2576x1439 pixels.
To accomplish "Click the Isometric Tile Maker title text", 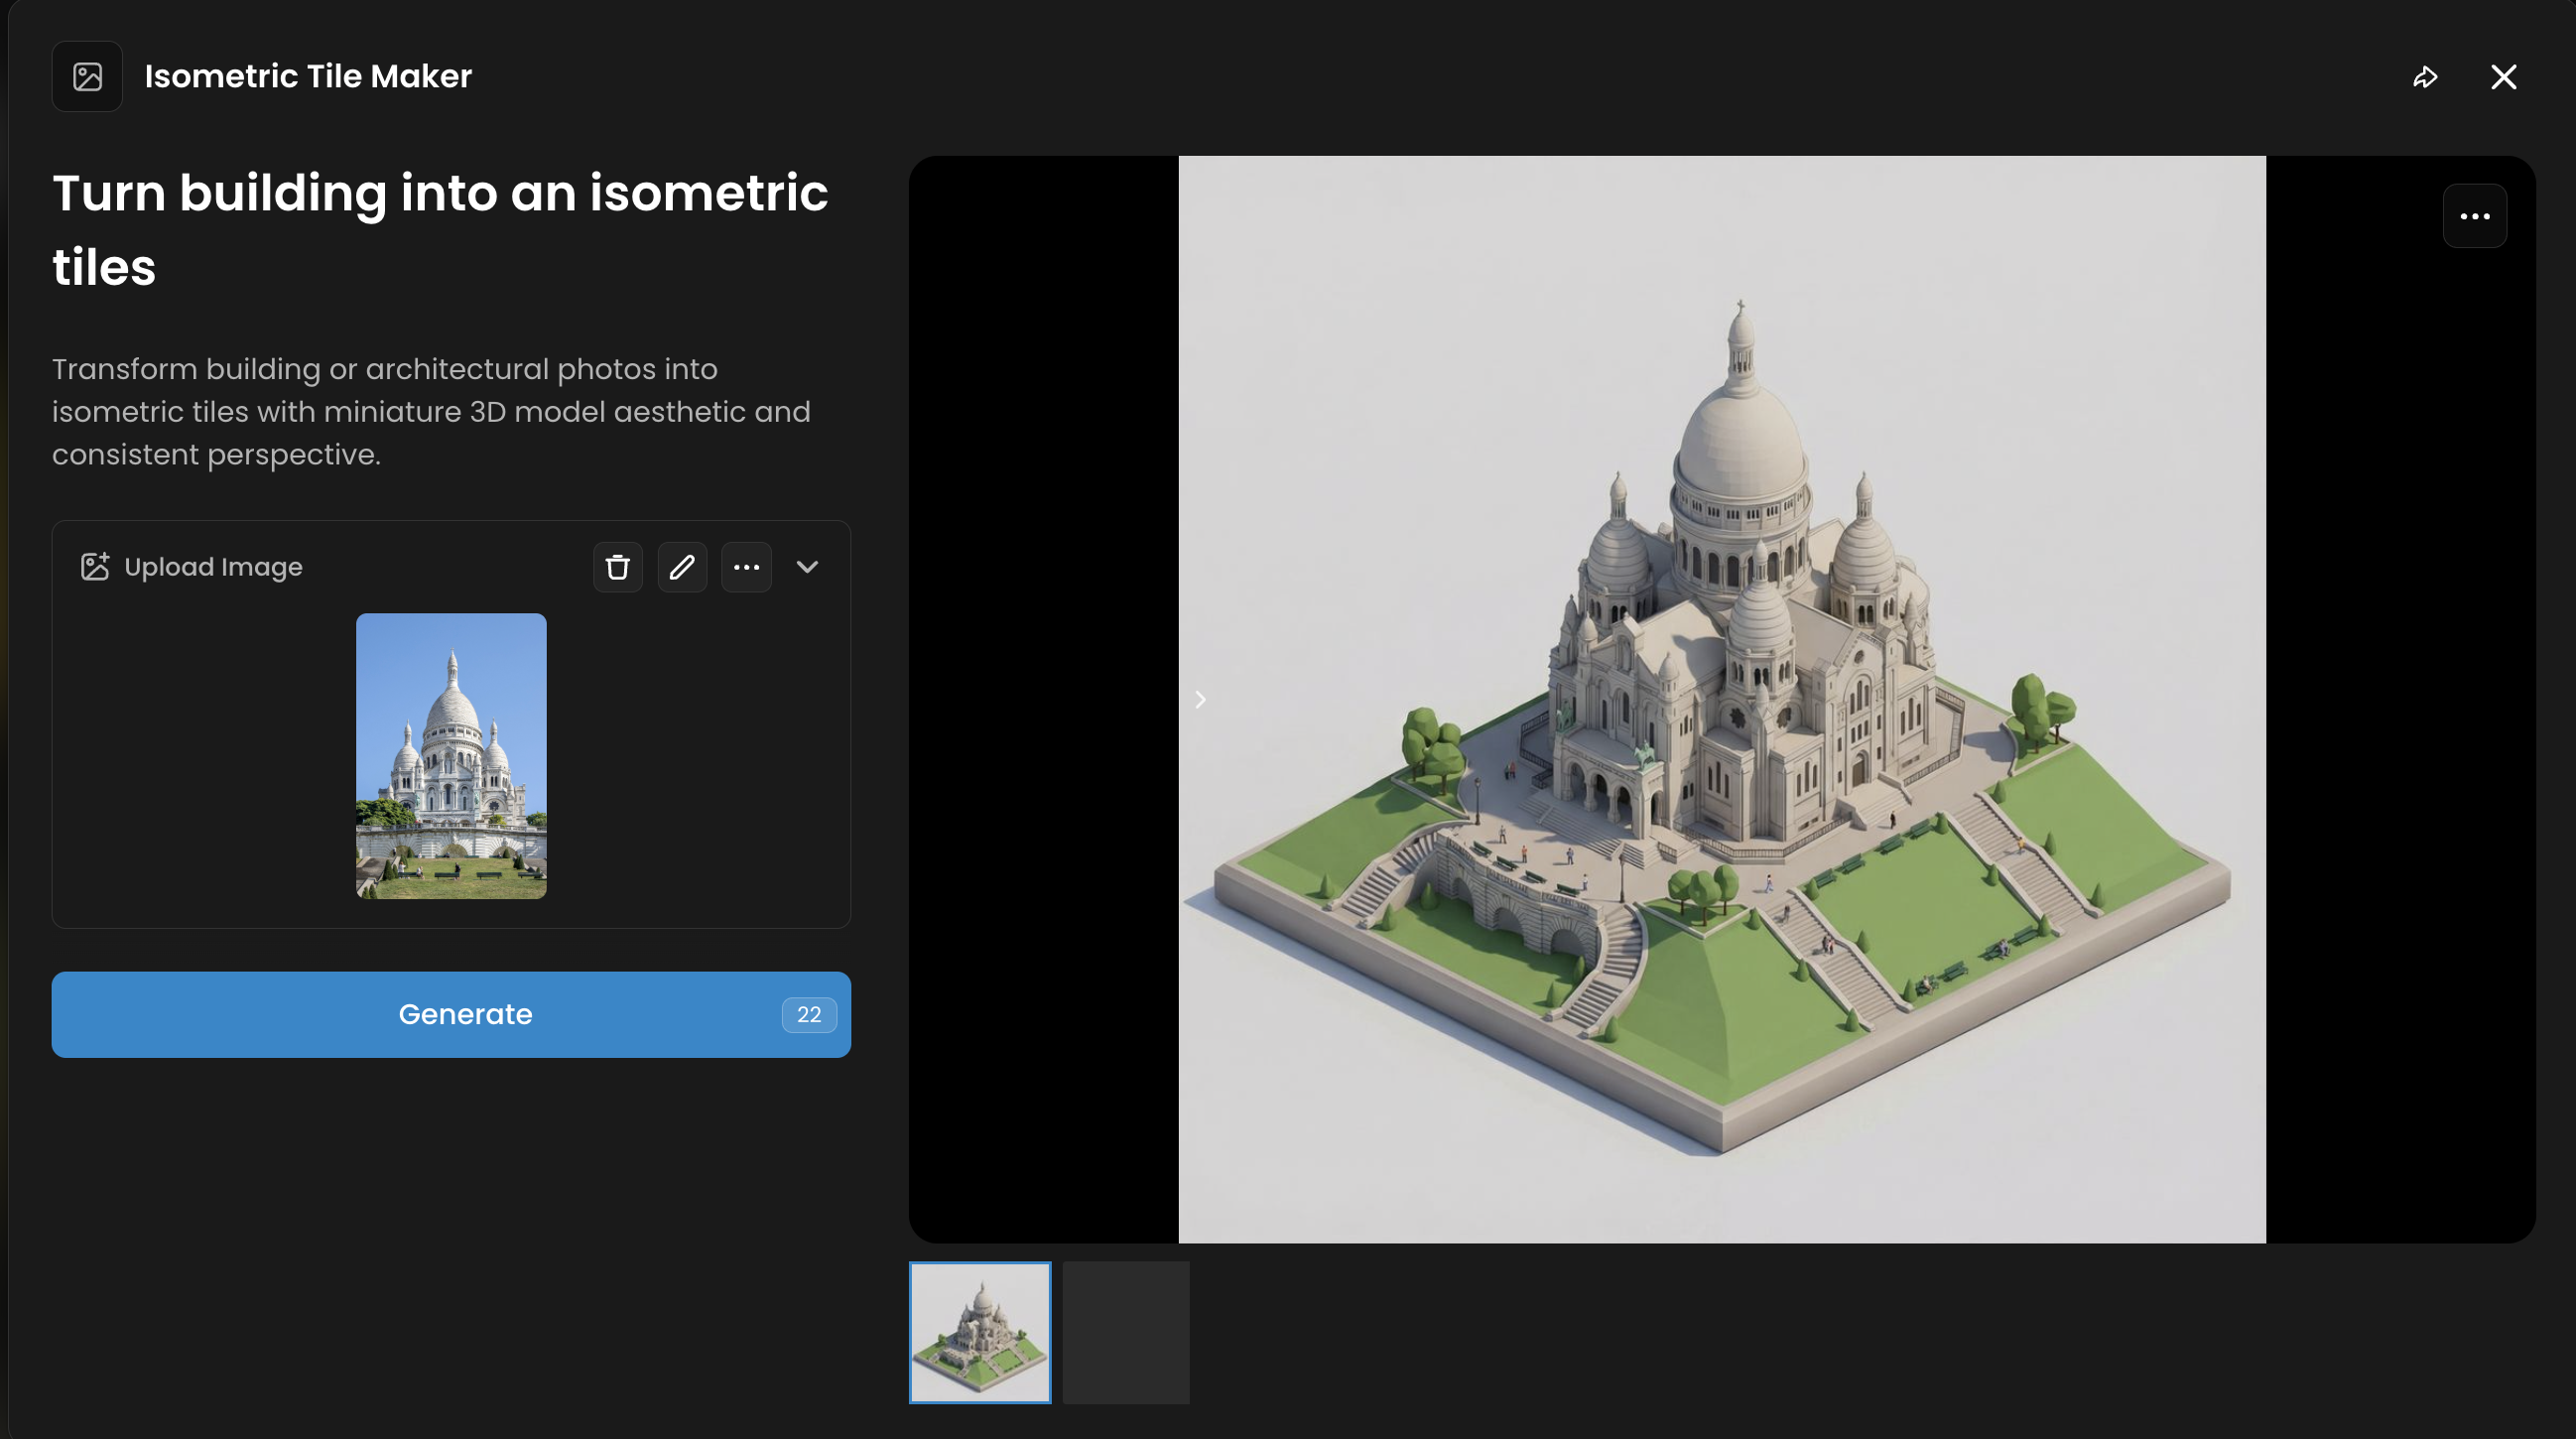I will 308,76.
